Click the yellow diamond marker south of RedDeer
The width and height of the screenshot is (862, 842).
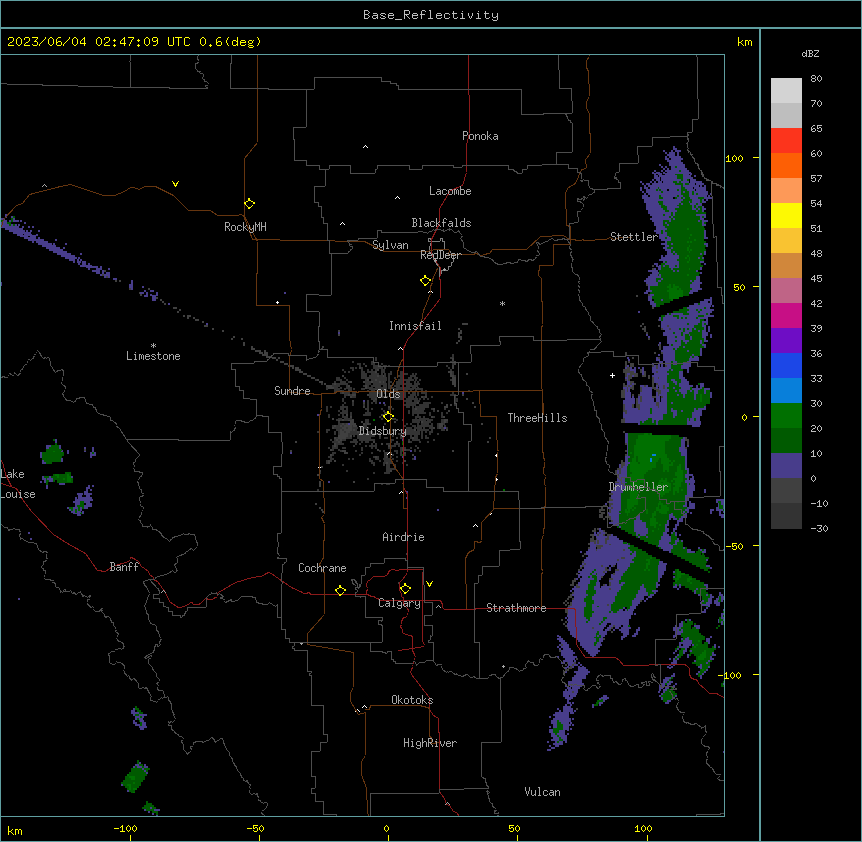(426, 281)
